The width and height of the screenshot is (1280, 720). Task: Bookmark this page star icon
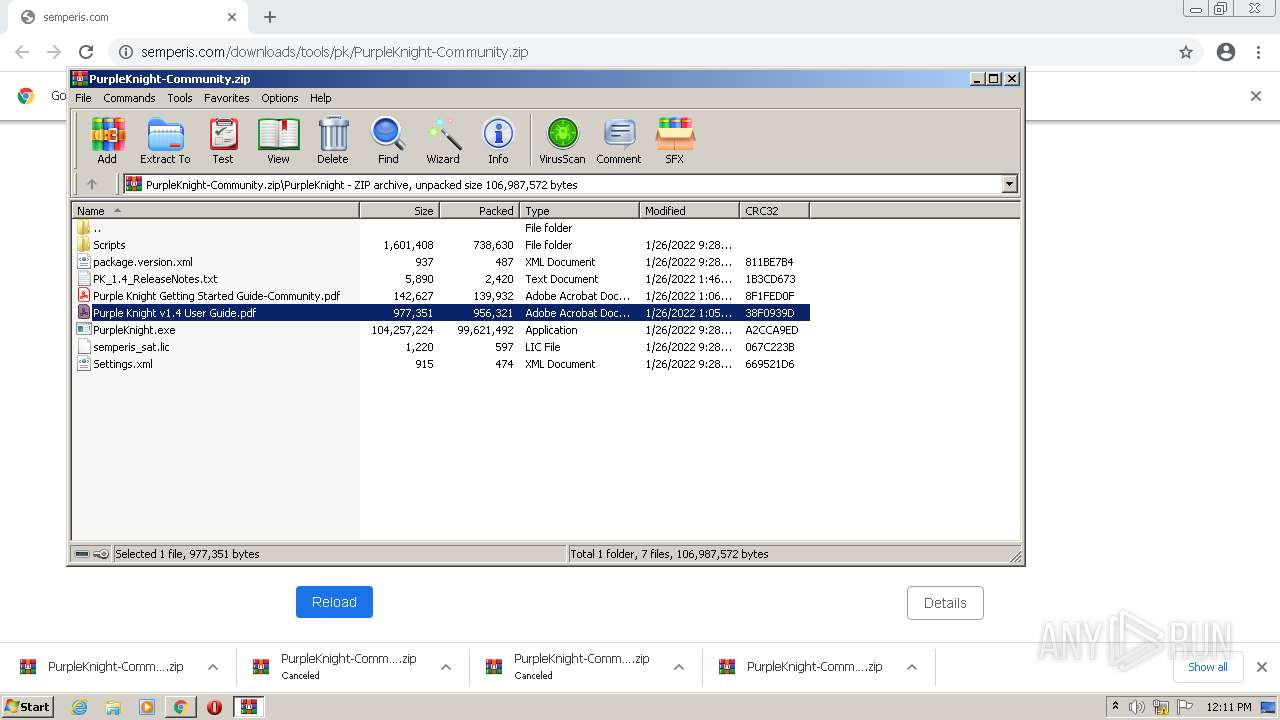(1186, 52)
